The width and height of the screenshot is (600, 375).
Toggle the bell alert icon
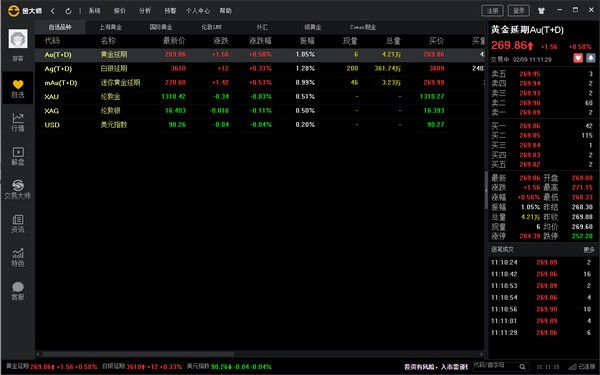coord(590,58)
